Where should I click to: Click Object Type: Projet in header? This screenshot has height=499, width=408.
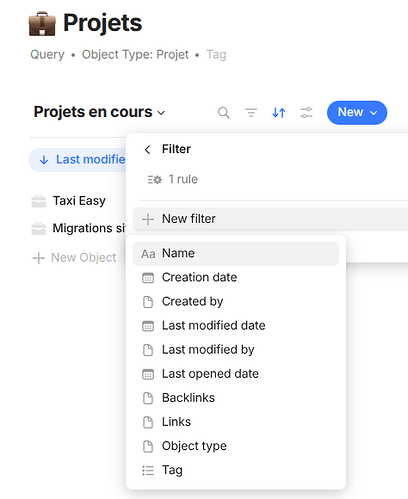click(135, 55)
